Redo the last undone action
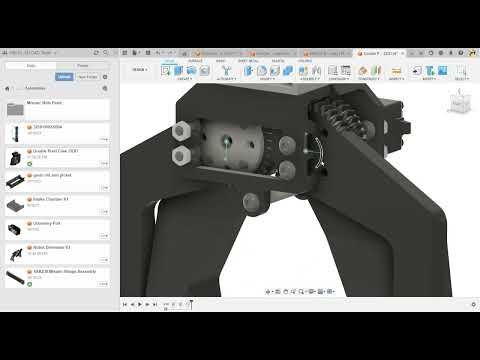 click(x=170, y=53)
